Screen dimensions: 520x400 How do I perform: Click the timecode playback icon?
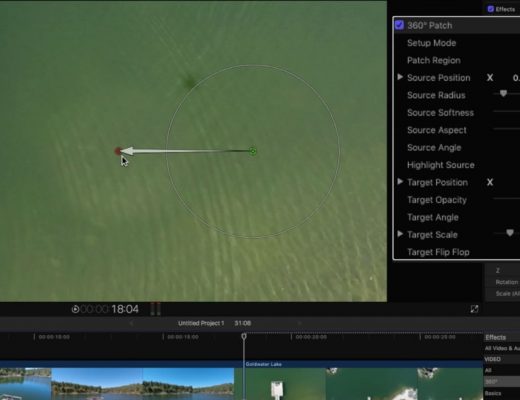click(x=75, y=309)
